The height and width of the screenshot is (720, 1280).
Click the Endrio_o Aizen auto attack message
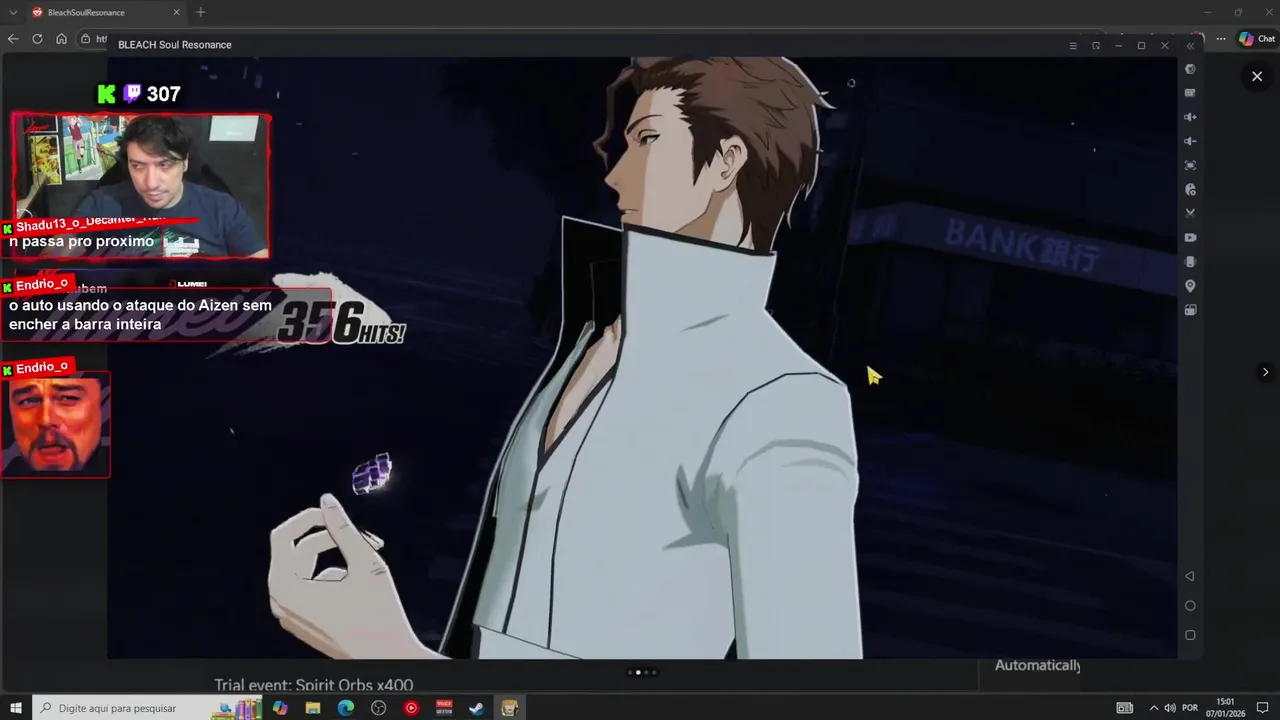pyautogui.click(x=140, y=315)
